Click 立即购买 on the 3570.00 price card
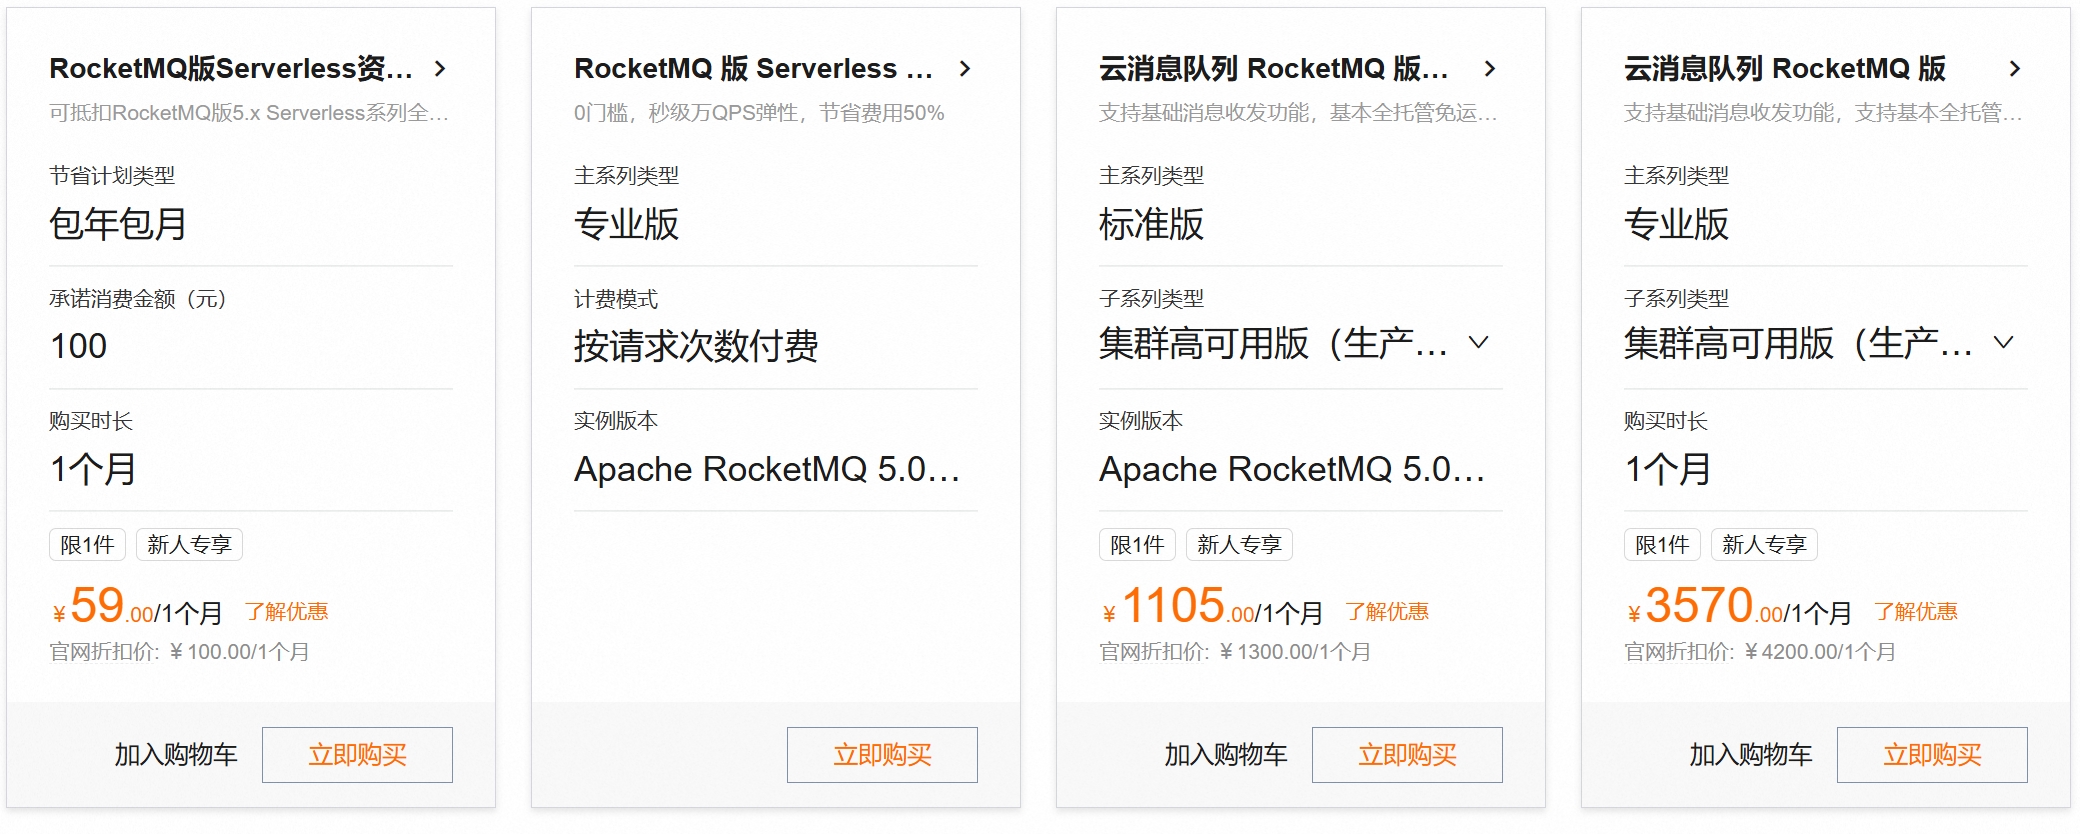Viewport: 2080px width, 834px height. (1932, 755)
